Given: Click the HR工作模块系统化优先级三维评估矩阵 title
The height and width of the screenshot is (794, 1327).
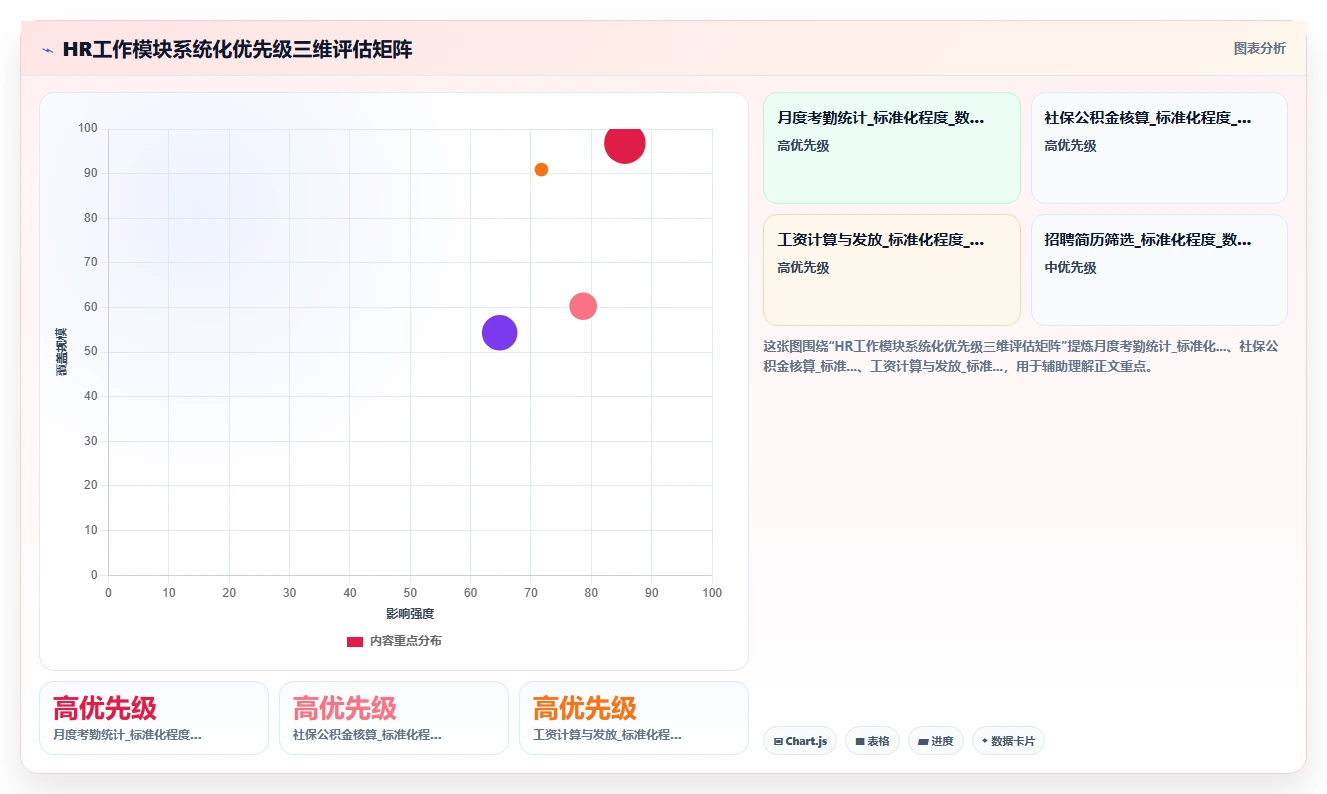Looking at the screenshot, I should tap(237, 50).
